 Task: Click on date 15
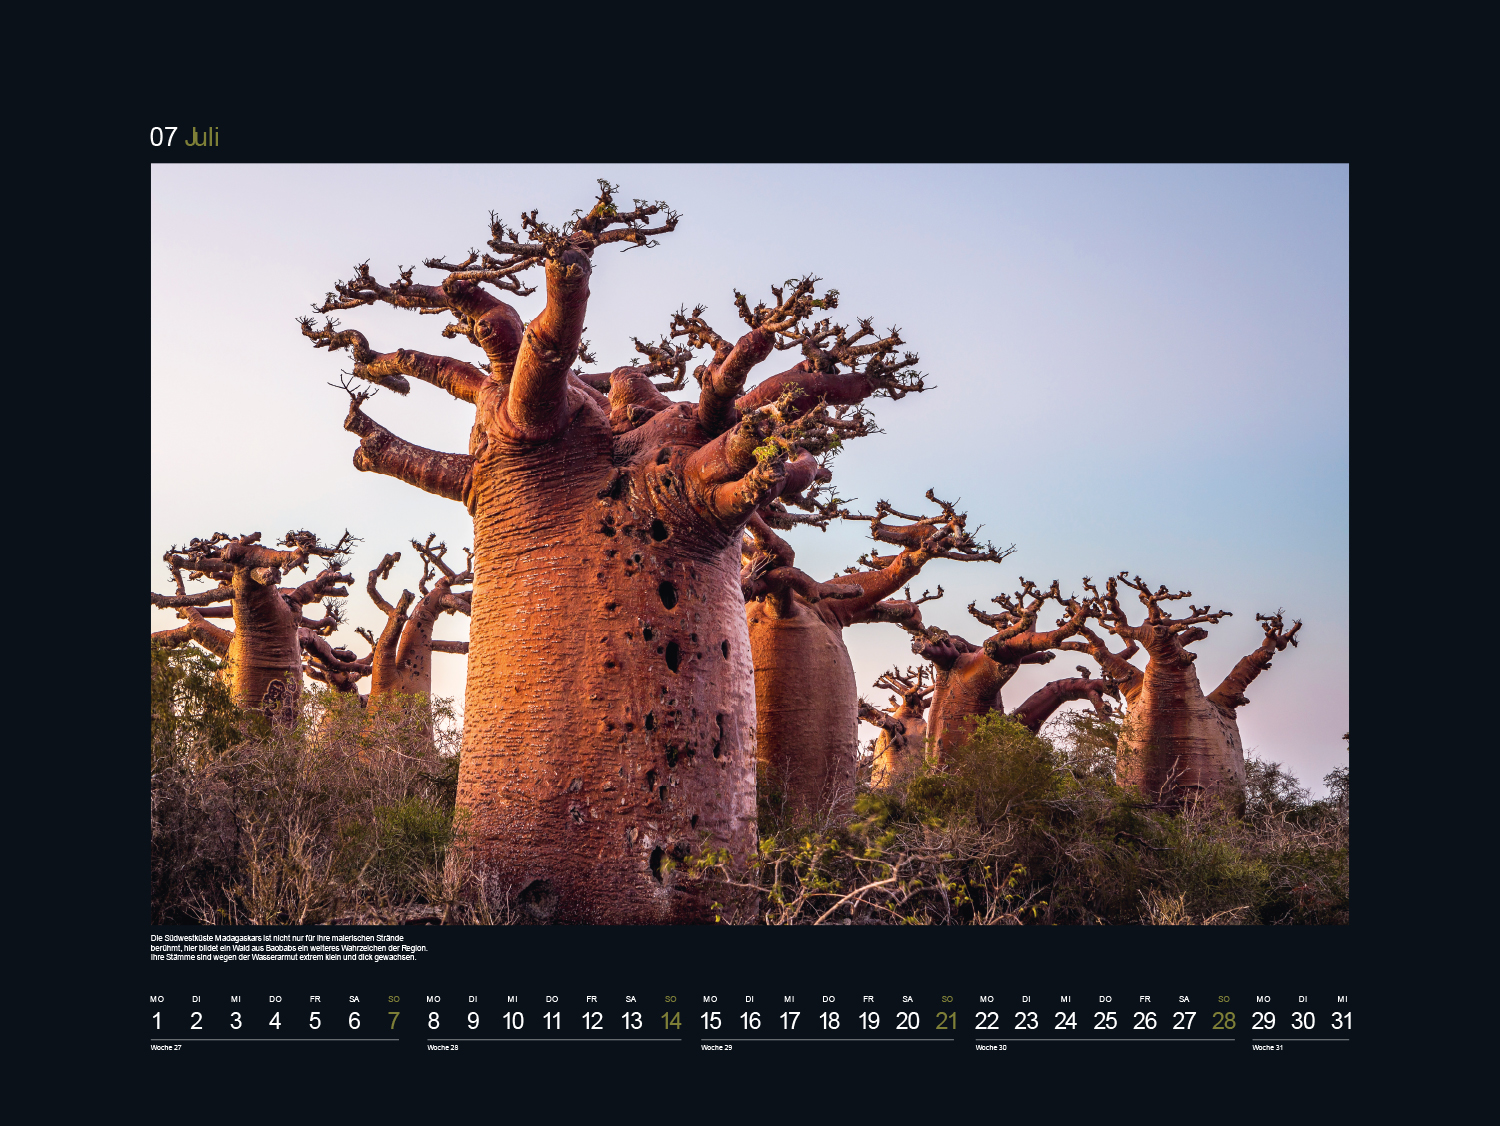coord(710,1021)
